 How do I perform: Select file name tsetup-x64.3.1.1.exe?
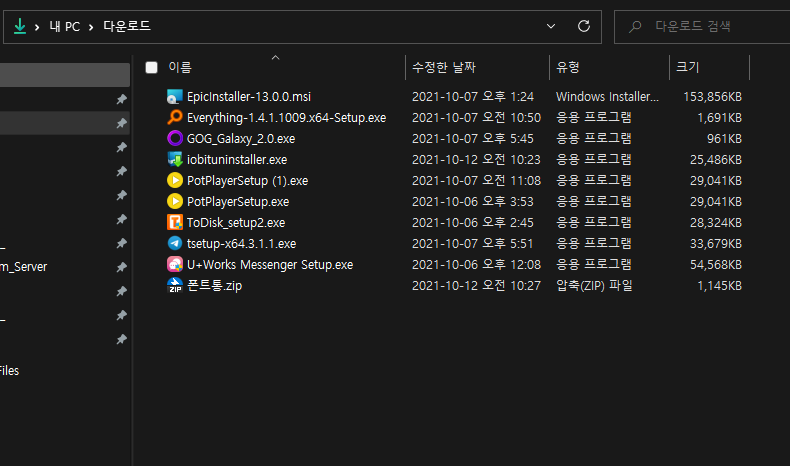pos(241,244)
